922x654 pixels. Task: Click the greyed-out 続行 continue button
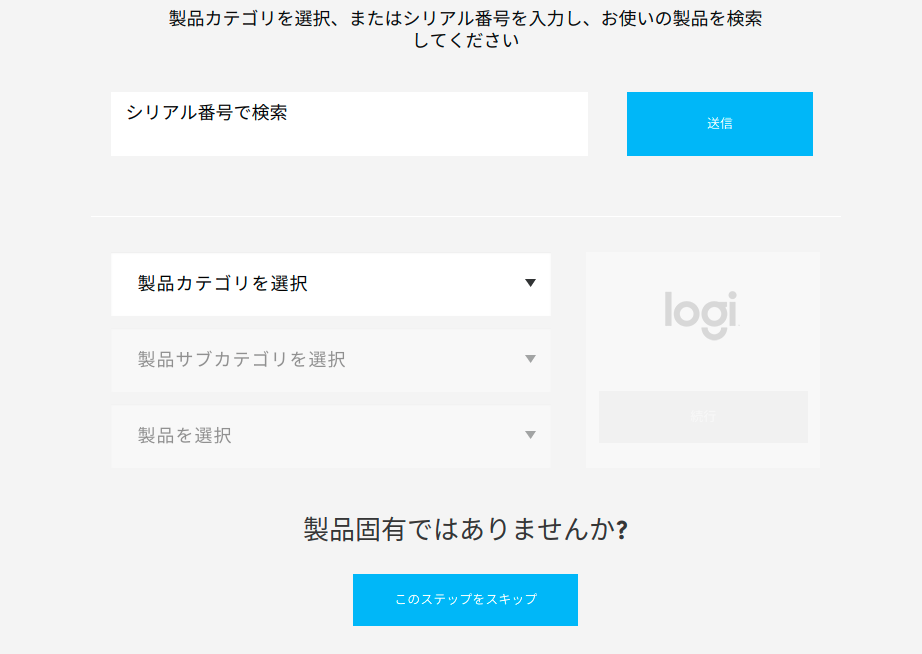[x=703, y=417]
